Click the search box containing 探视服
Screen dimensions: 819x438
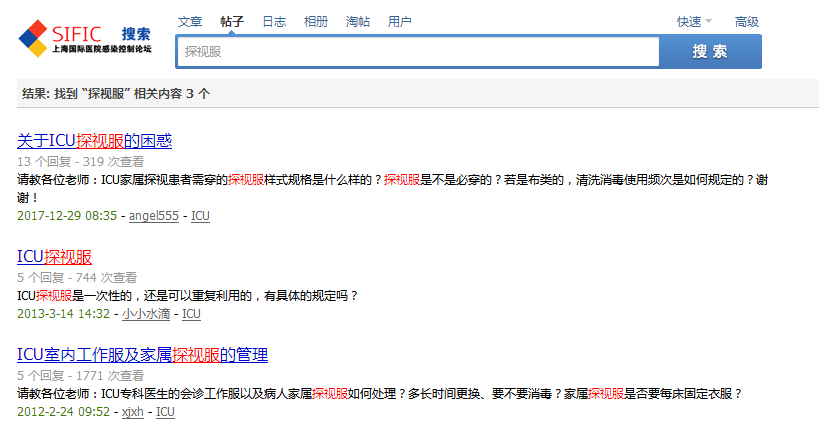pos(417,52)
